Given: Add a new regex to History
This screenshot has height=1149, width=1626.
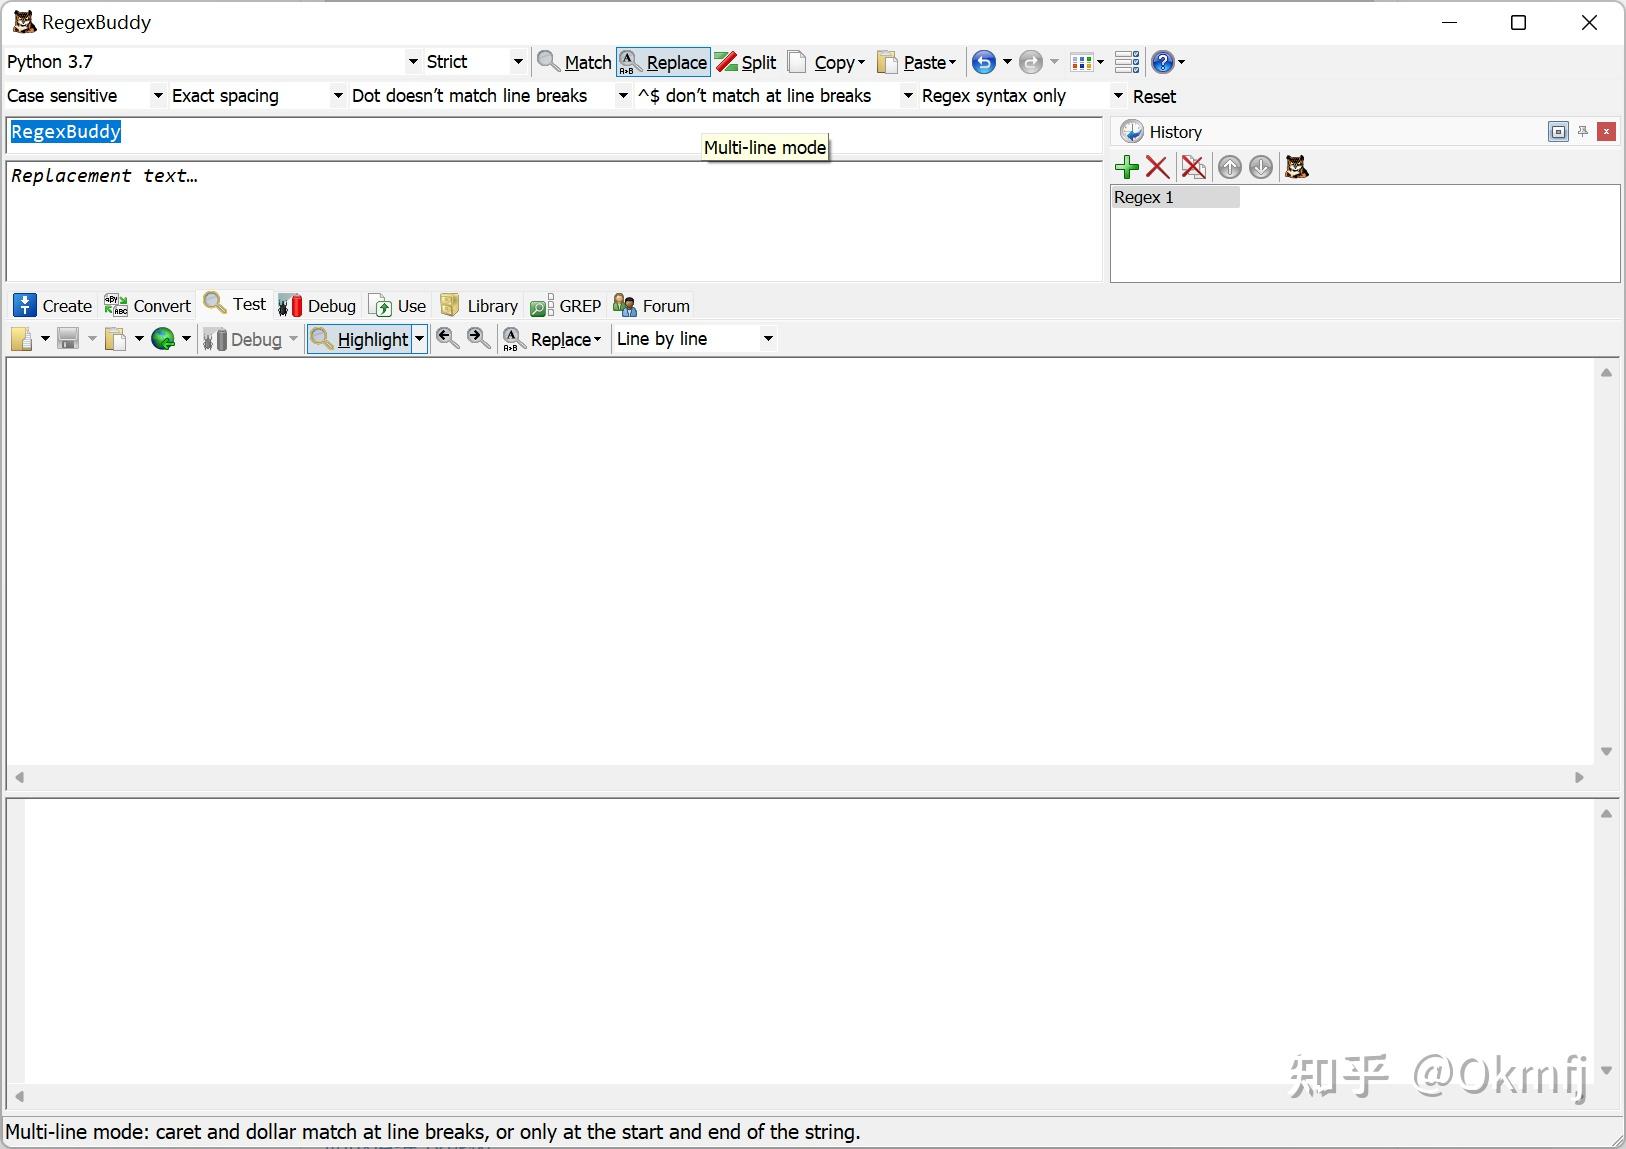Looking at the screenshot, I should pos(1127,167).
